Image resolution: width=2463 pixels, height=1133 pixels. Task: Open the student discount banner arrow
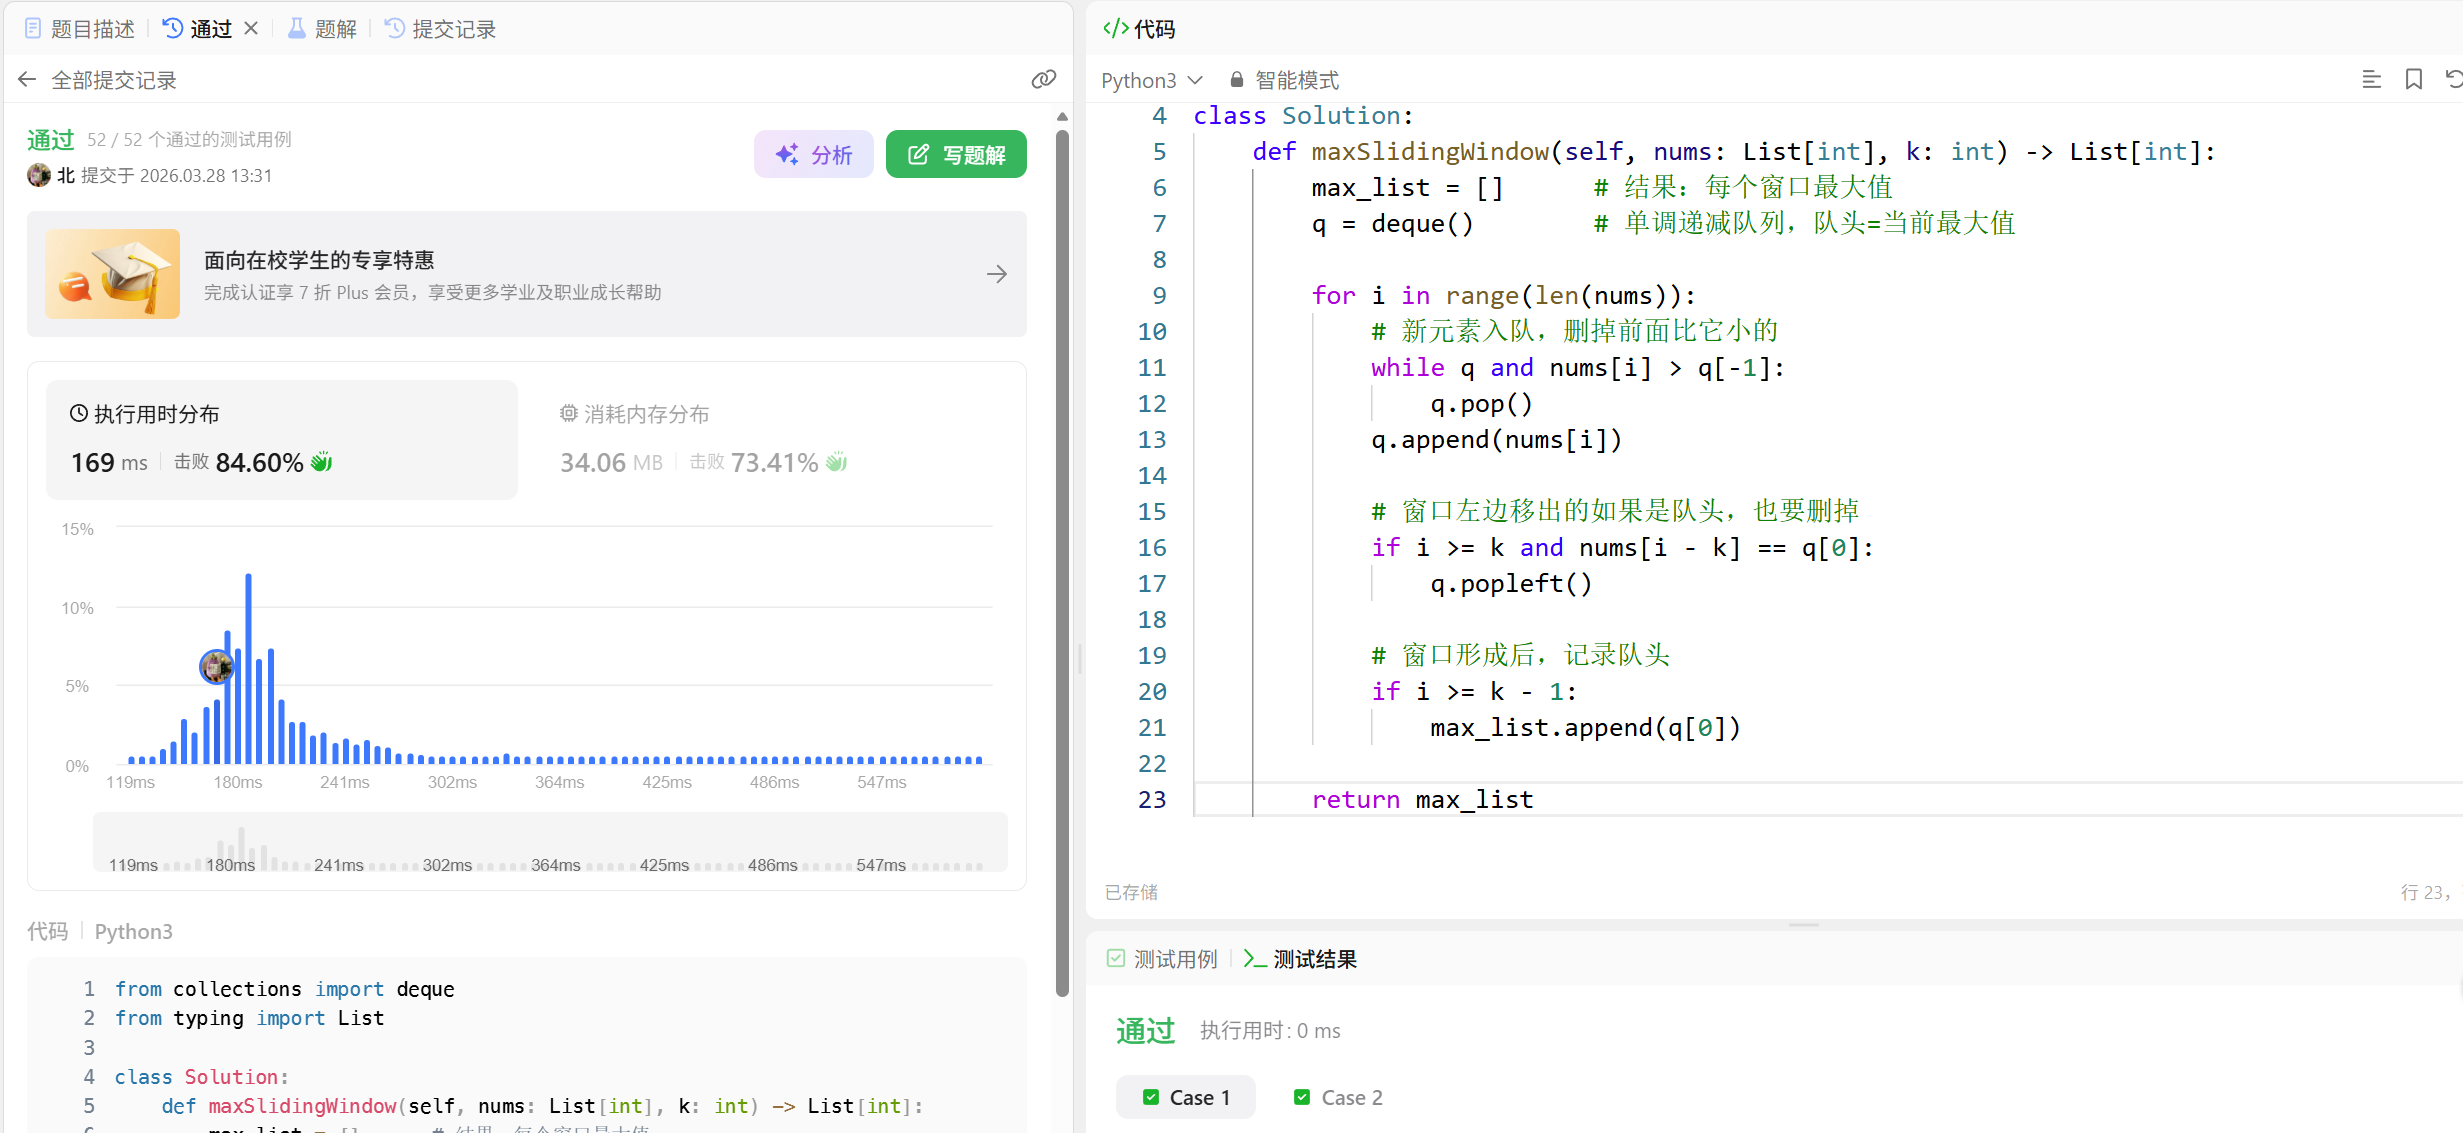click(x=996, y=274)
